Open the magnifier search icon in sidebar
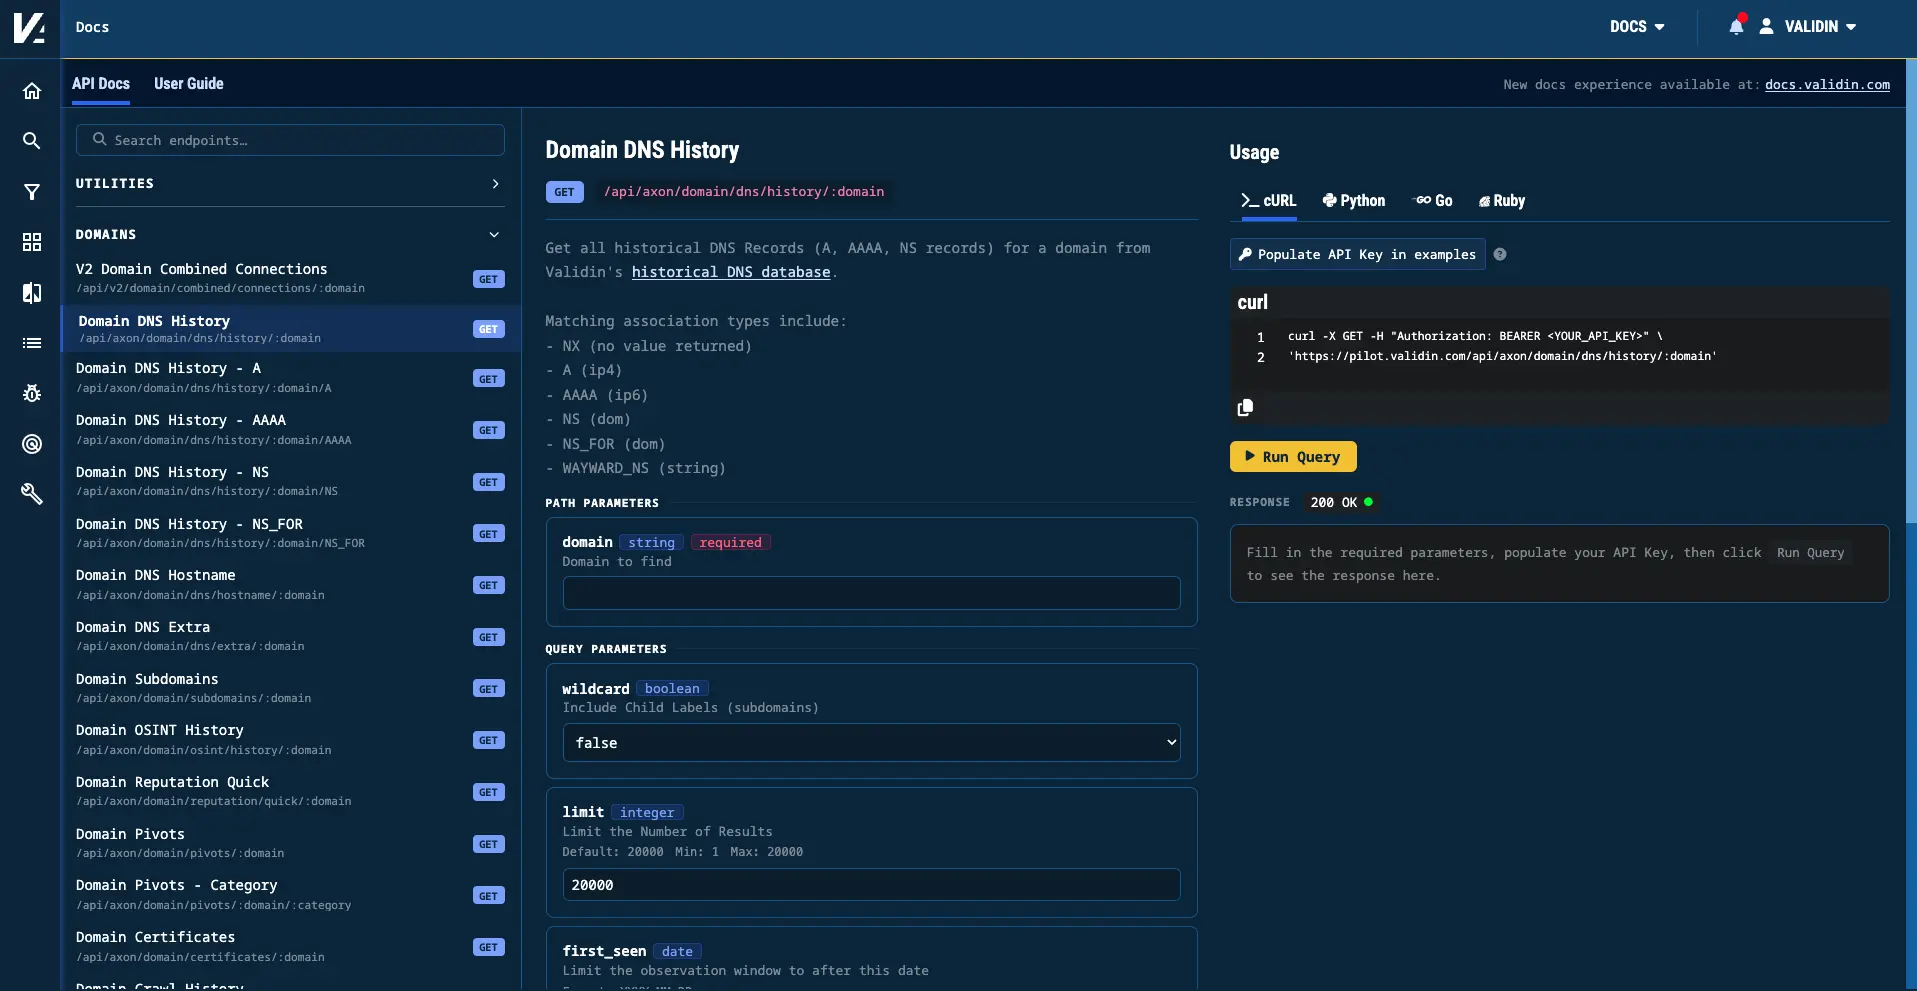The width and height of the screenshot is (1917, 991). tap(32, 141)
